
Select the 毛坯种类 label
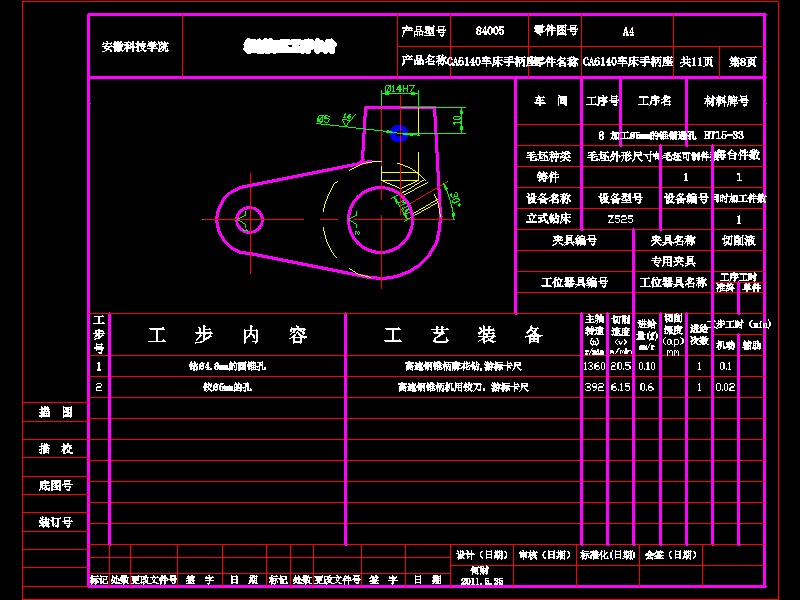click(548, 156)
